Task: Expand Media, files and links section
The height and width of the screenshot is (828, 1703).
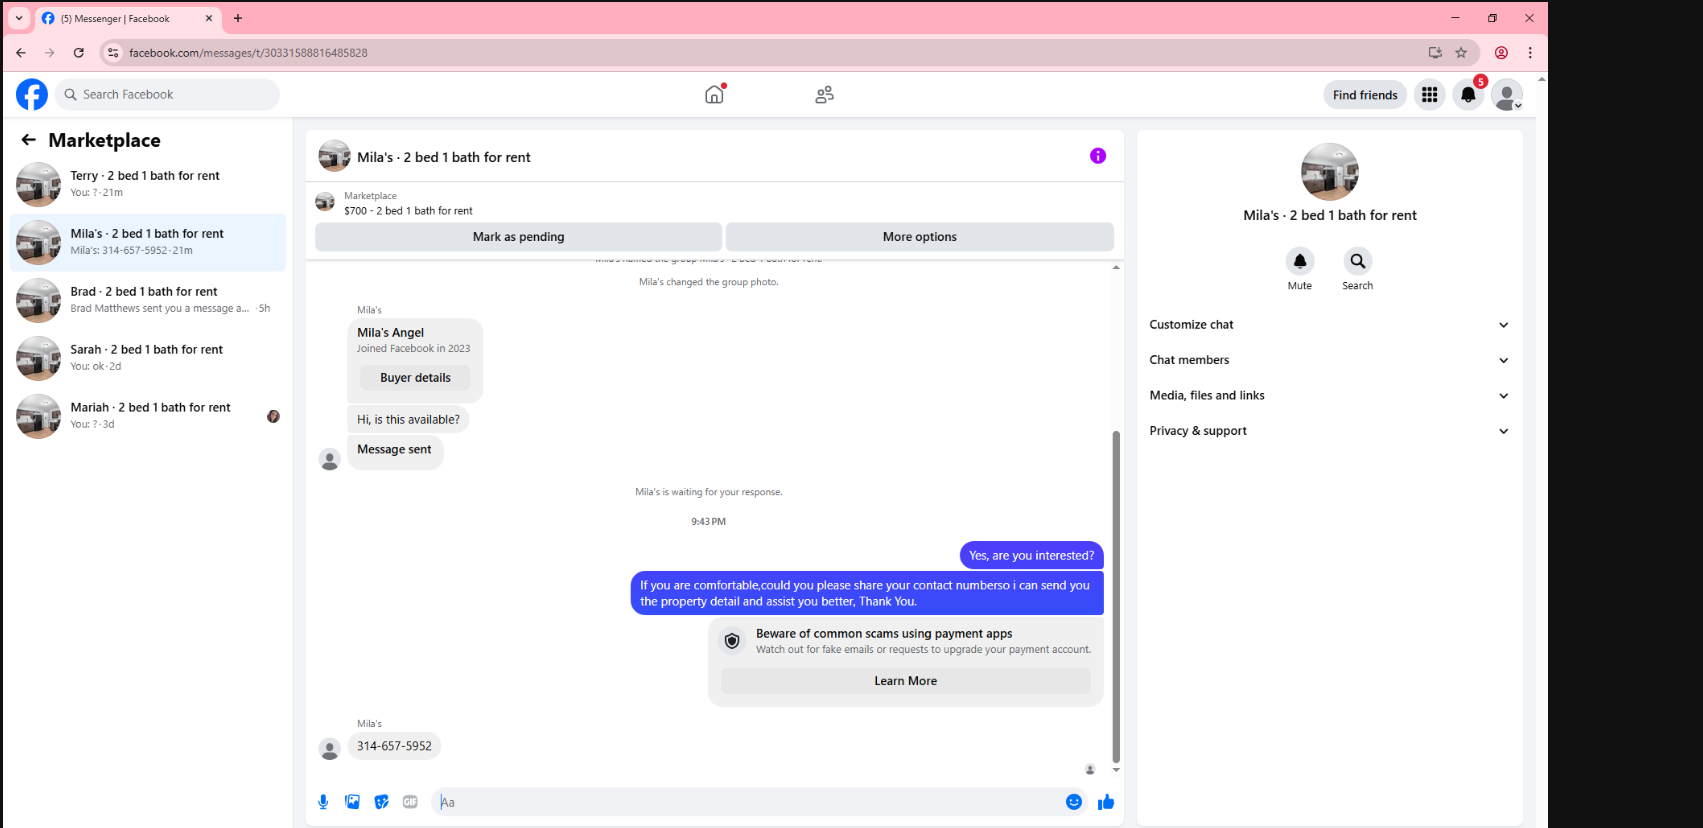Action: tap(1329, 396)
